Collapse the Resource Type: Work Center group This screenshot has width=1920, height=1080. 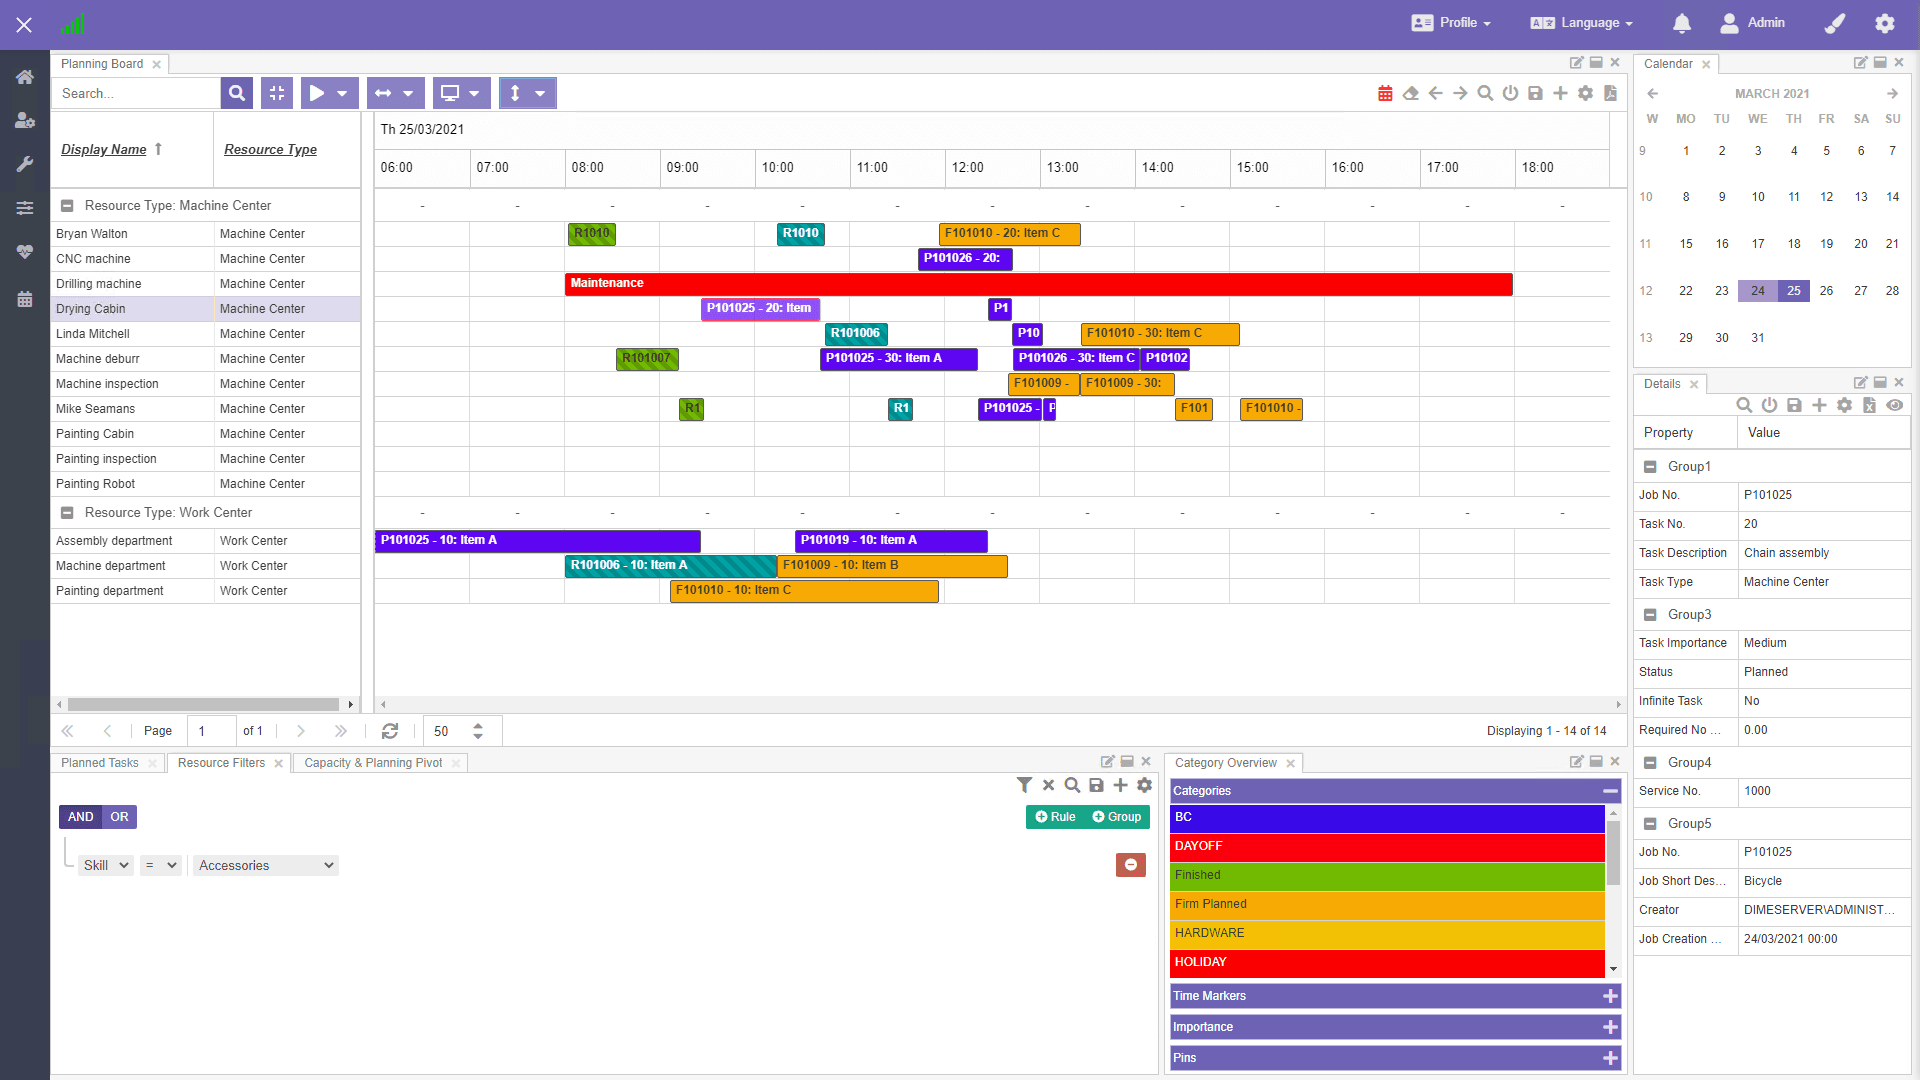[x=68, y=512]
